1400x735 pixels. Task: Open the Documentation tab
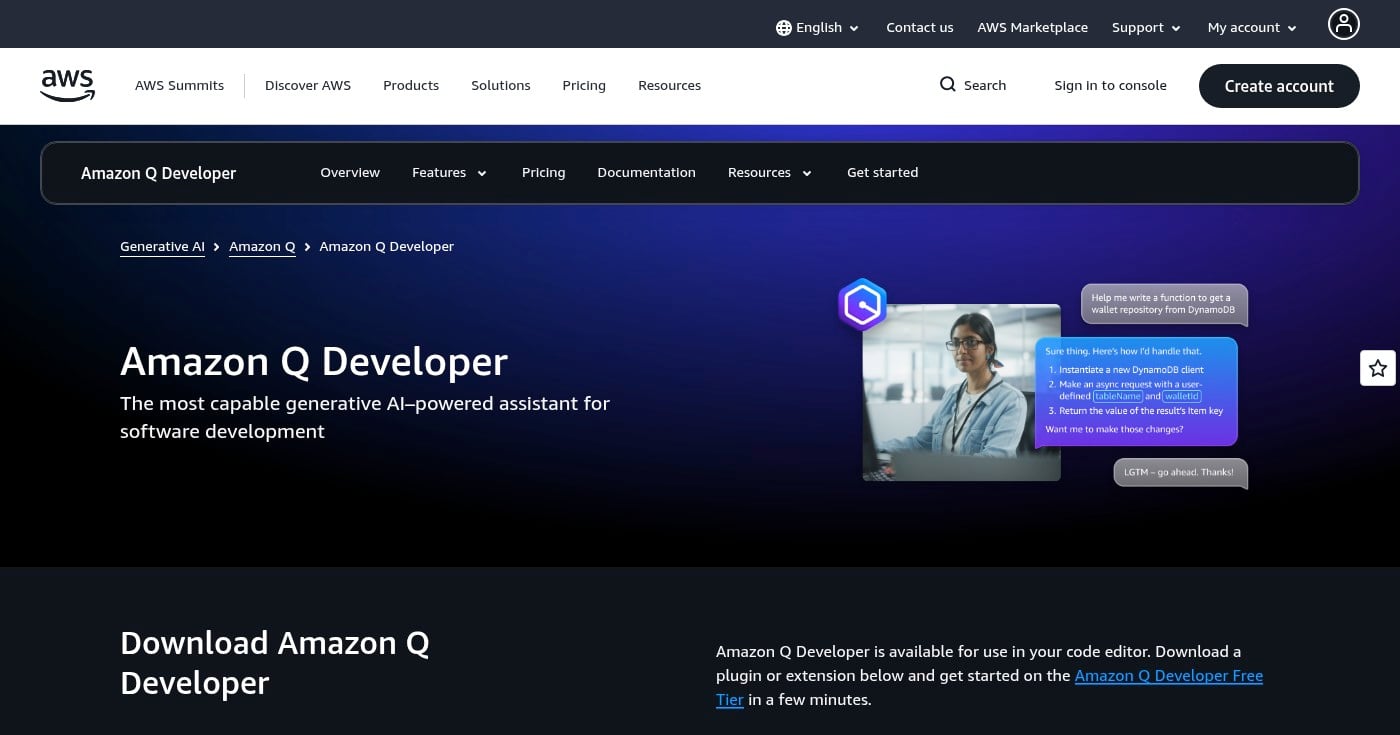pos(646,173)
